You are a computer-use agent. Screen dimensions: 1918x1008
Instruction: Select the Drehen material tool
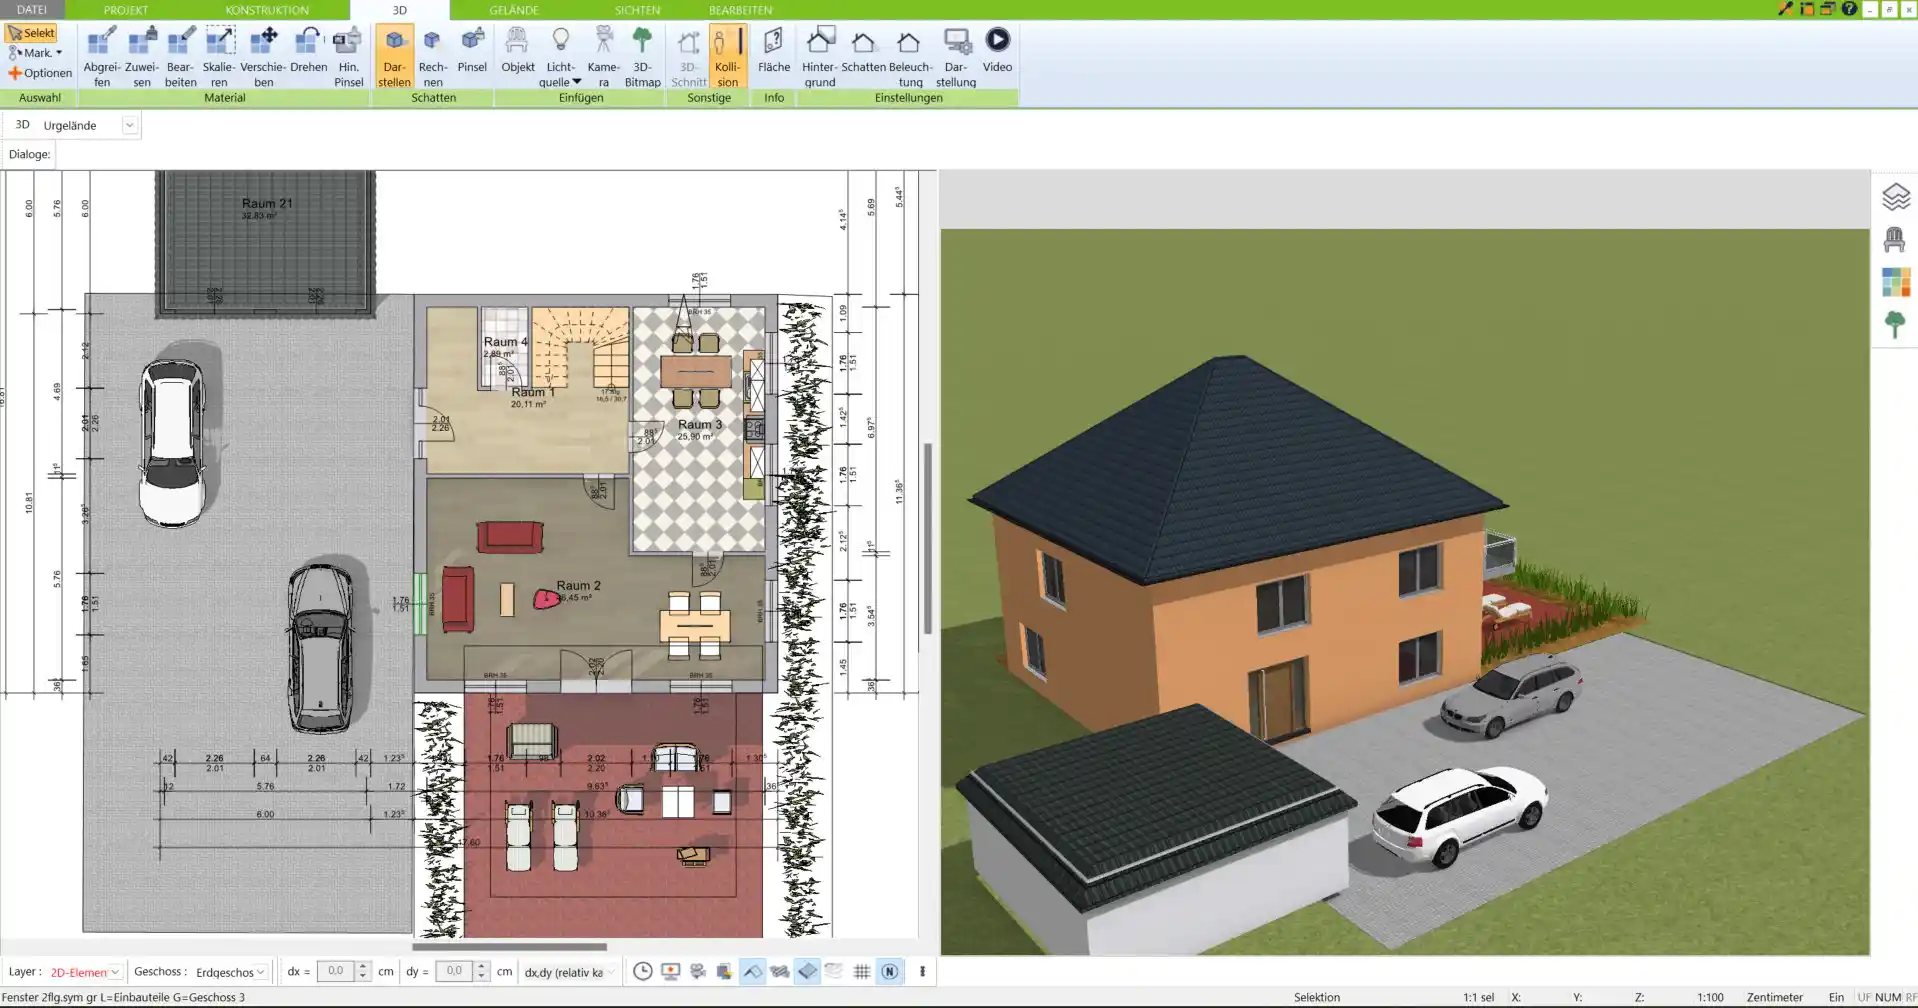308,50
